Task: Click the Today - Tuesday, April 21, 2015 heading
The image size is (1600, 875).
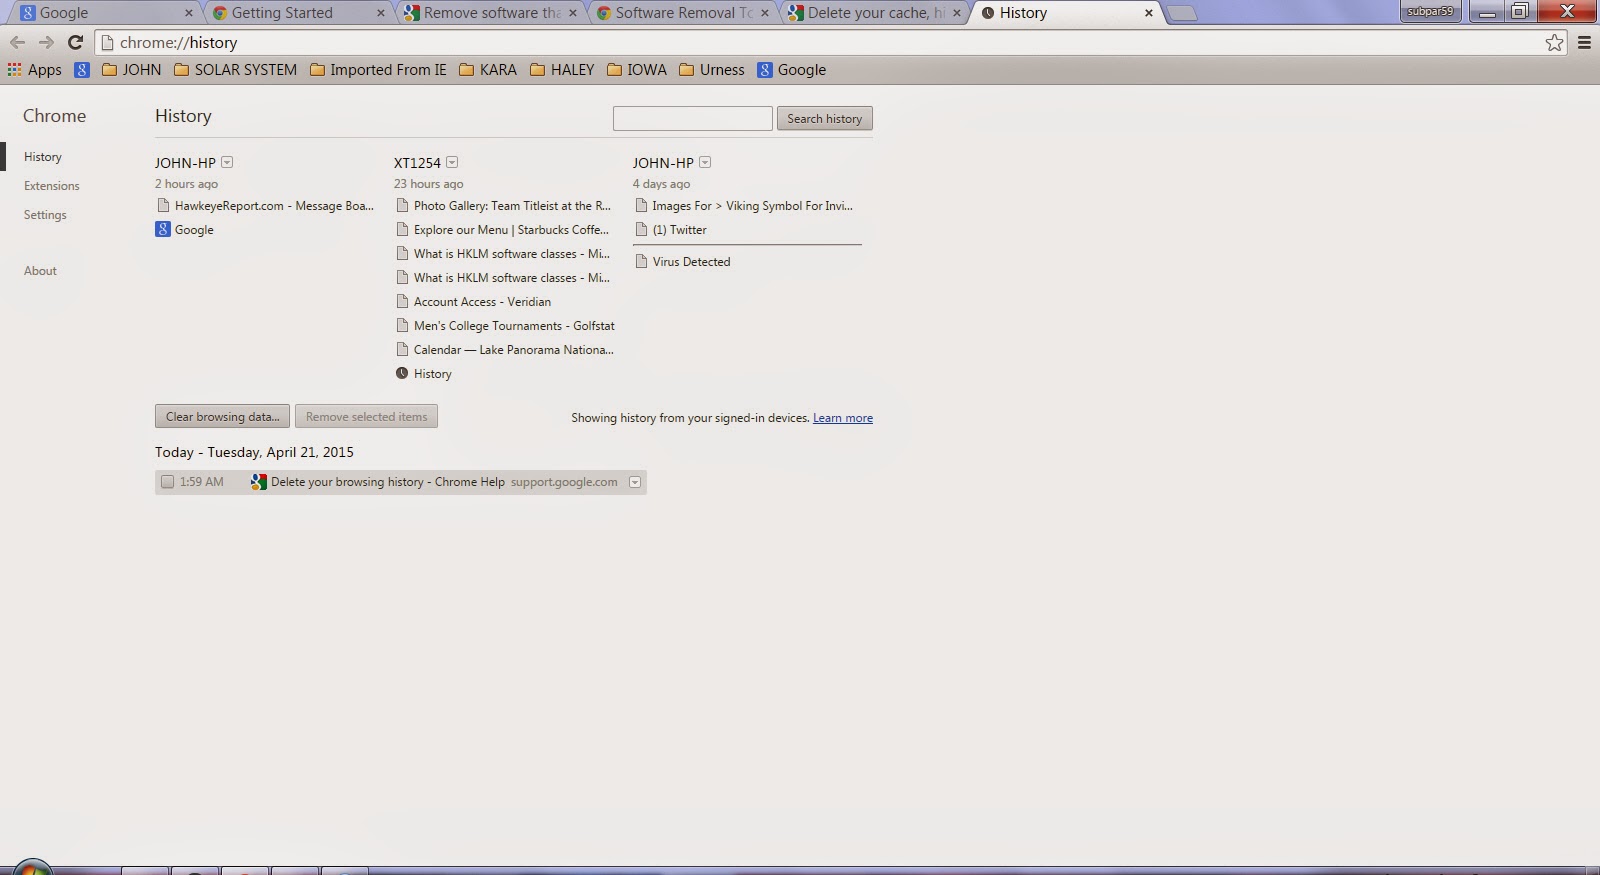Action: (254, 452)
